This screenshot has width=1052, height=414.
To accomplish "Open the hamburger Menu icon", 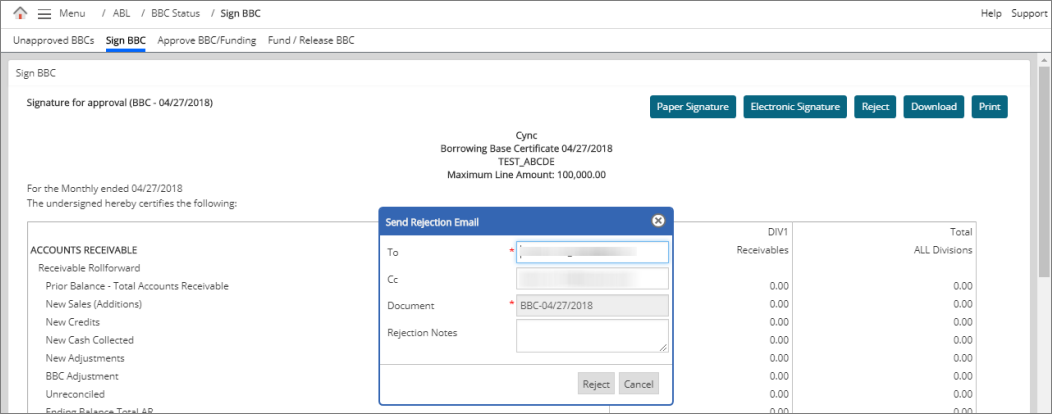I will pos(44,13).
